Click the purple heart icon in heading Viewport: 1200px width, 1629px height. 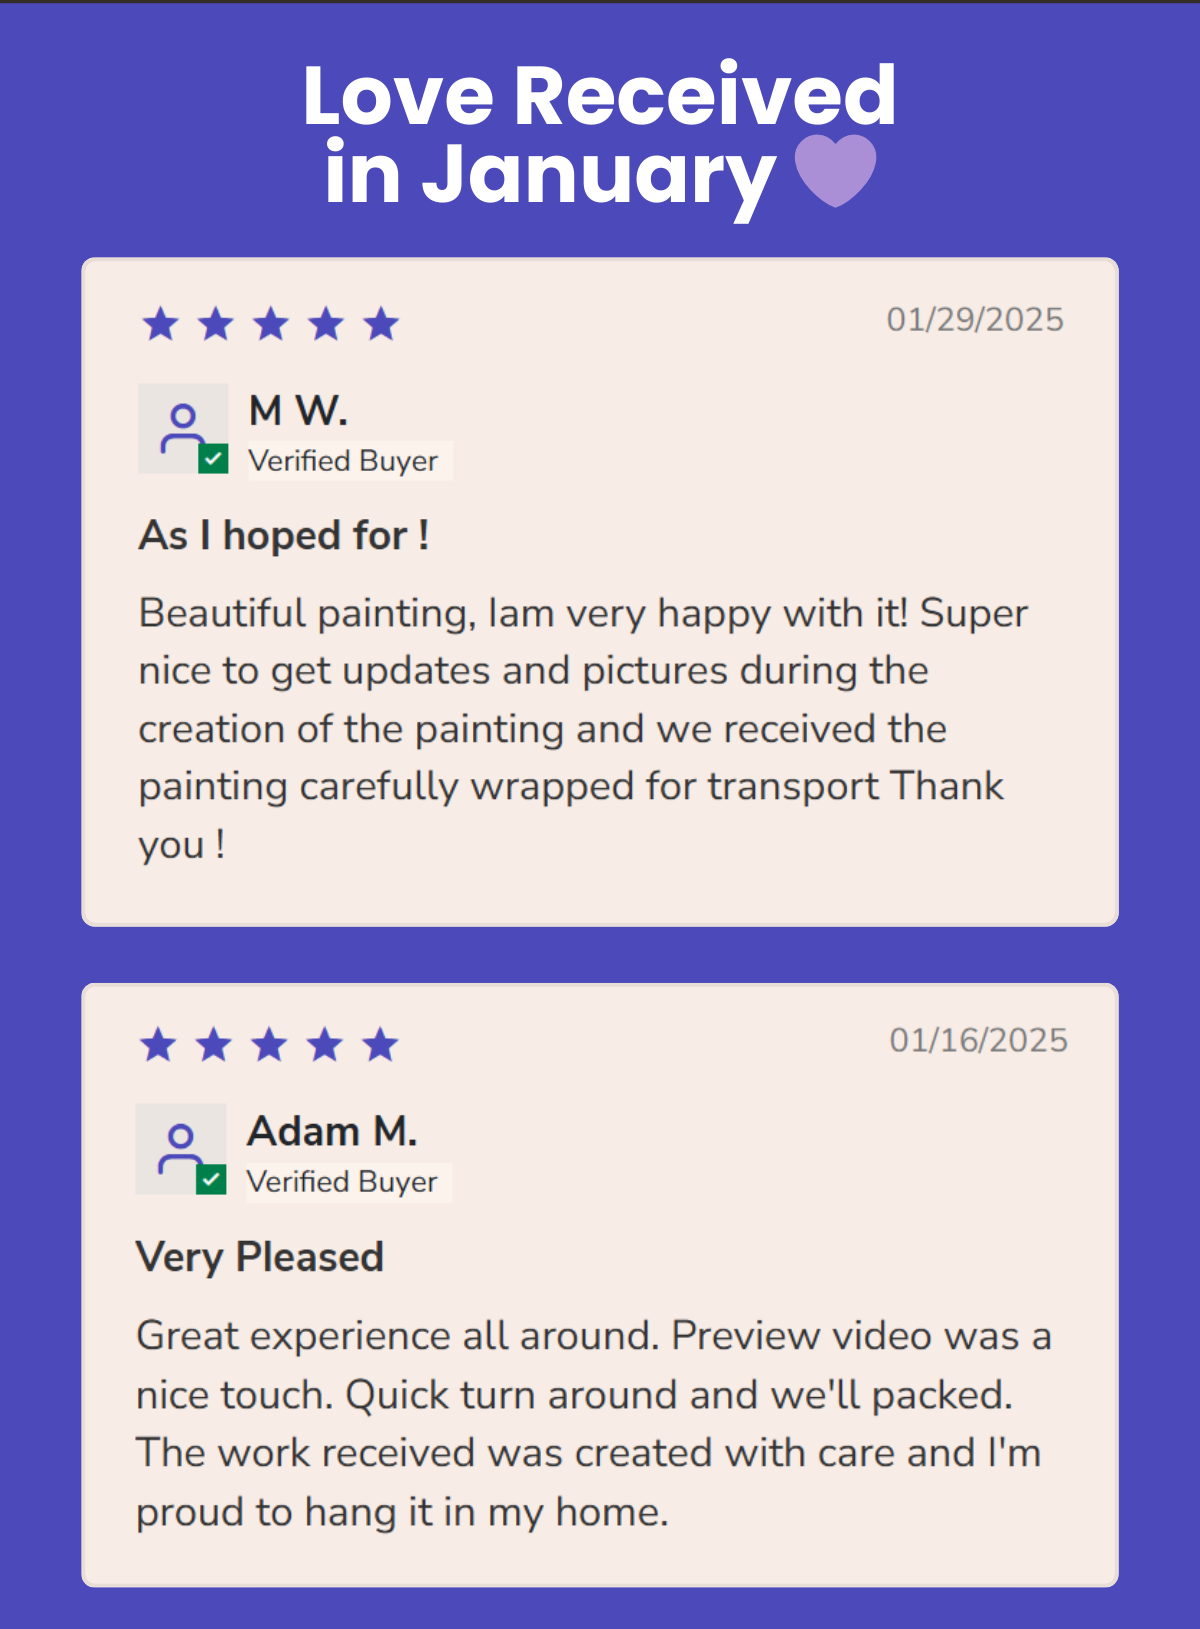click(835, 171)
